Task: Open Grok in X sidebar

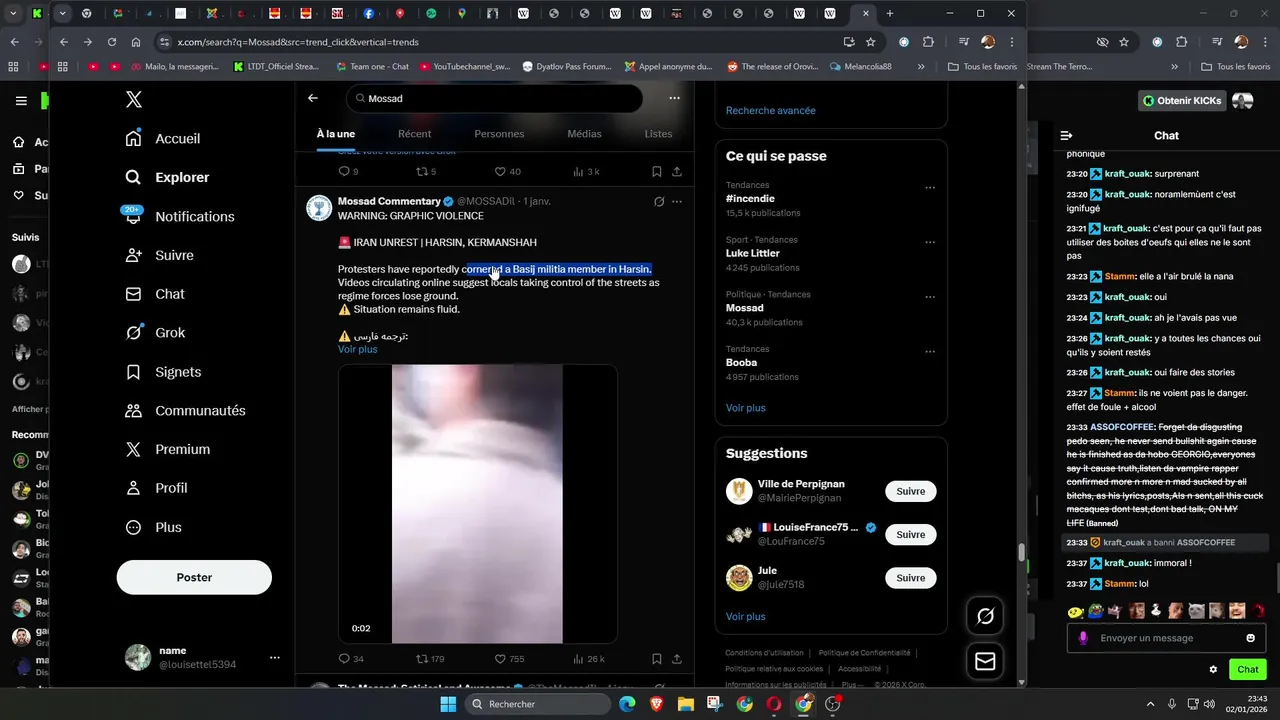Action: coord(155,333)
